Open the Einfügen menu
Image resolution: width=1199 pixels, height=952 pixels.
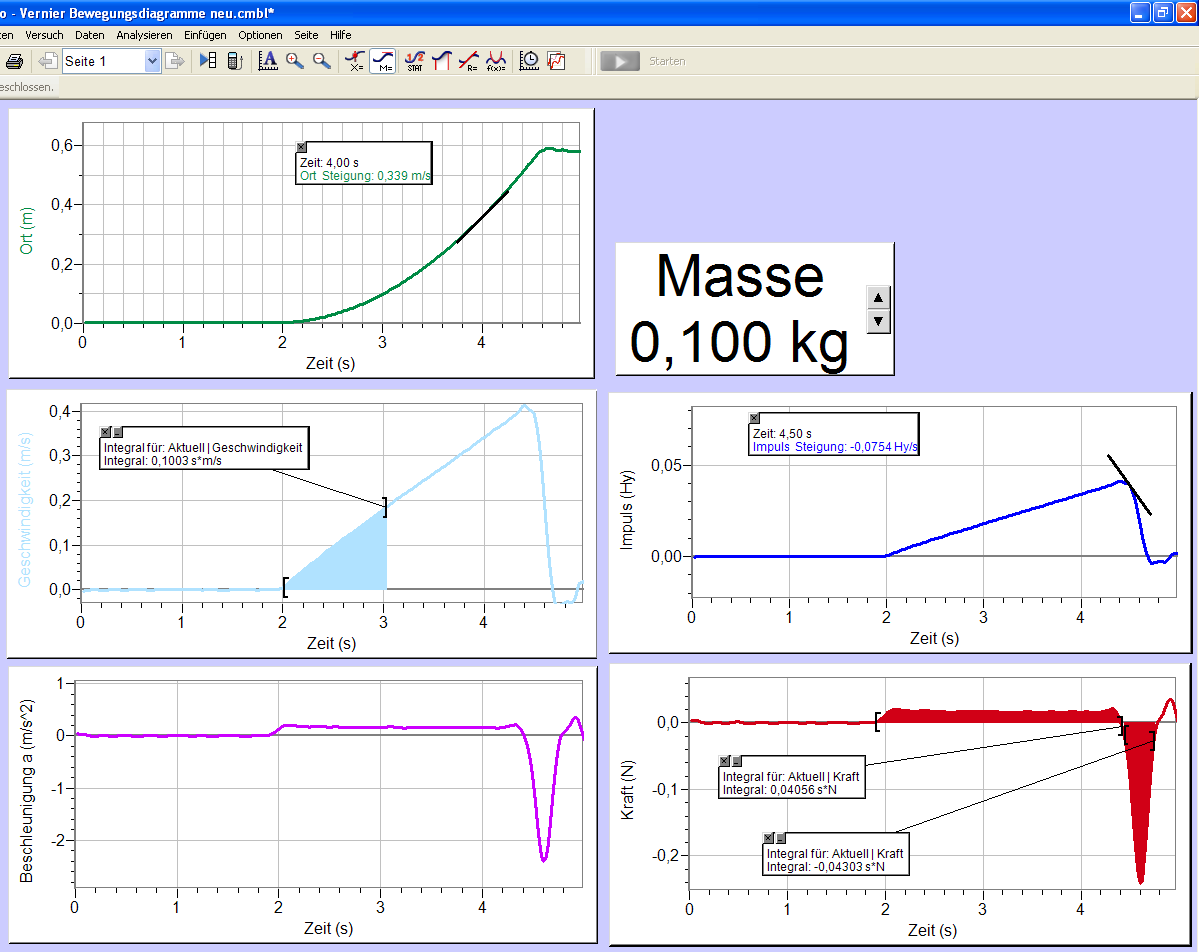pos(205,35)
